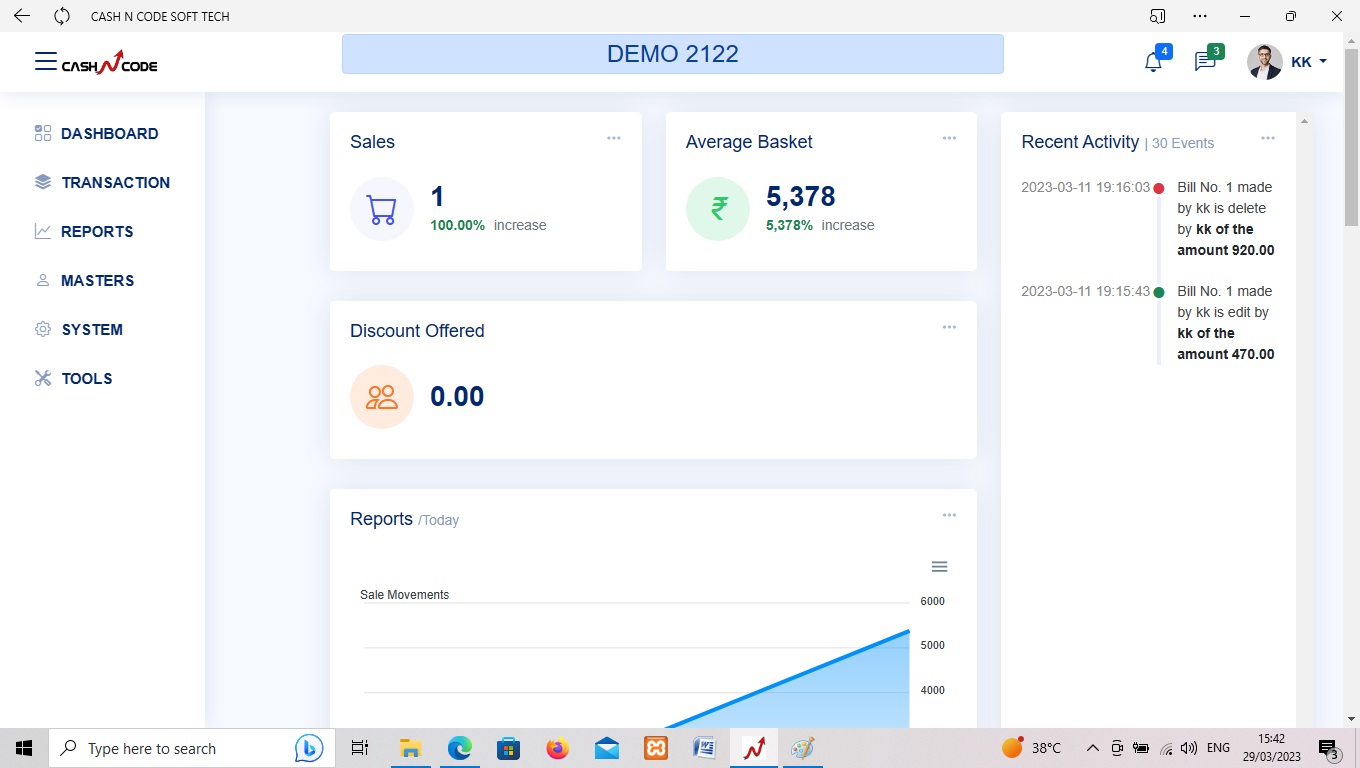This screenshot has width=1360, height=768.
Task: Open Discount Offered card options ellipsis
Action: [x=949, y=327]
